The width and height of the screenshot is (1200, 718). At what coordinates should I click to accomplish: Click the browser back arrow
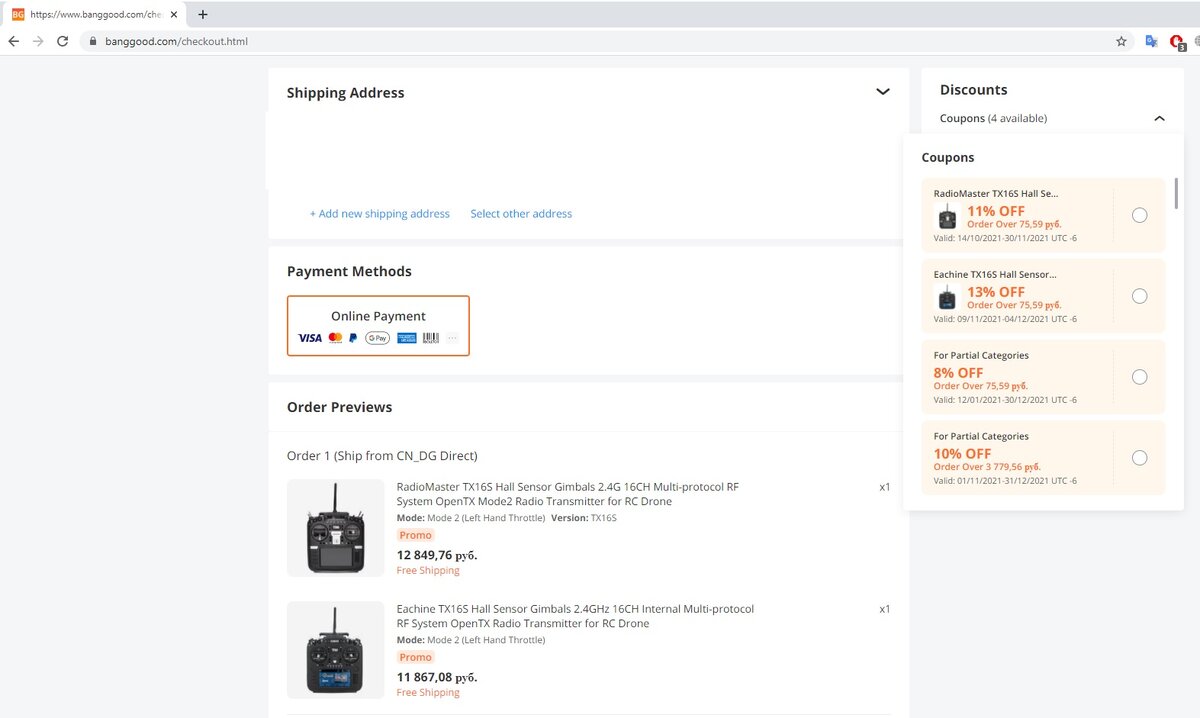point(13,41)
